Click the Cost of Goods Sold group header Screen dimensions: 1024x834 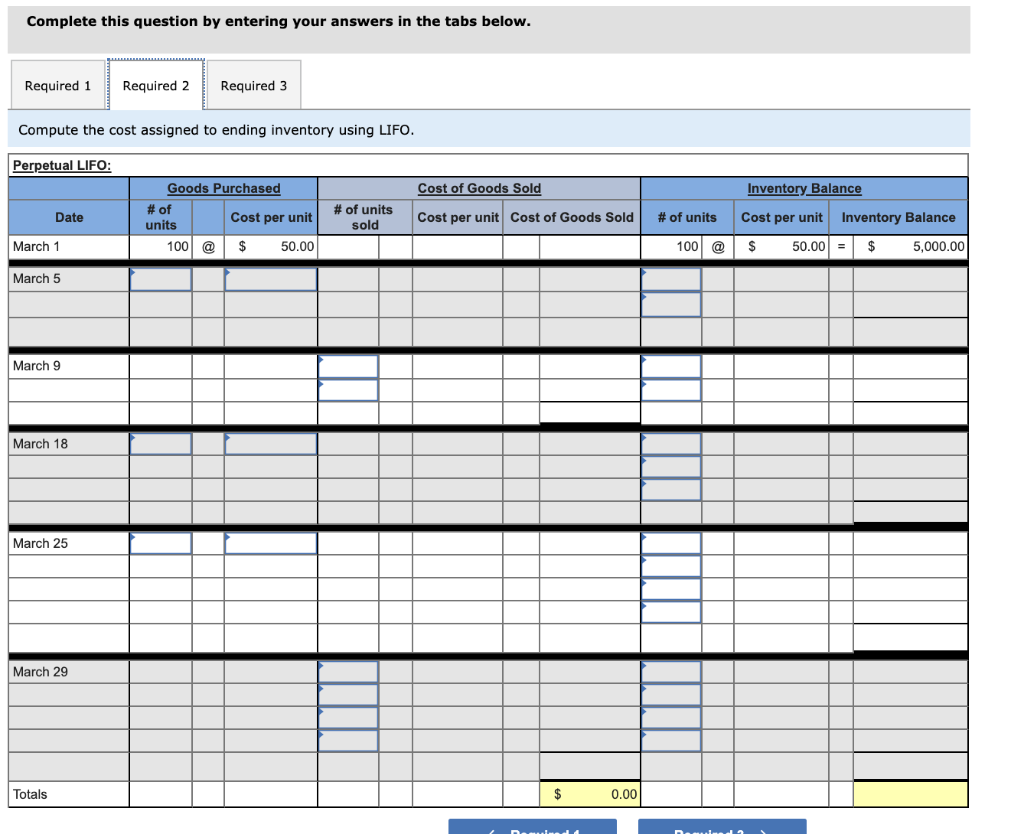(x=479, y=188)
